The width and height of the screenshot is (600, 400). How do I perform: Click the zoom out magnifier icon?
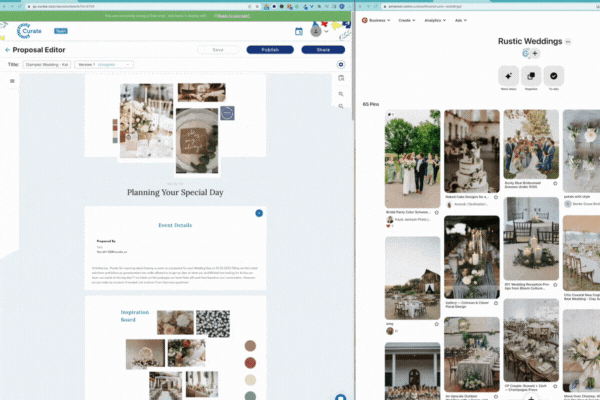click(341, 104)
